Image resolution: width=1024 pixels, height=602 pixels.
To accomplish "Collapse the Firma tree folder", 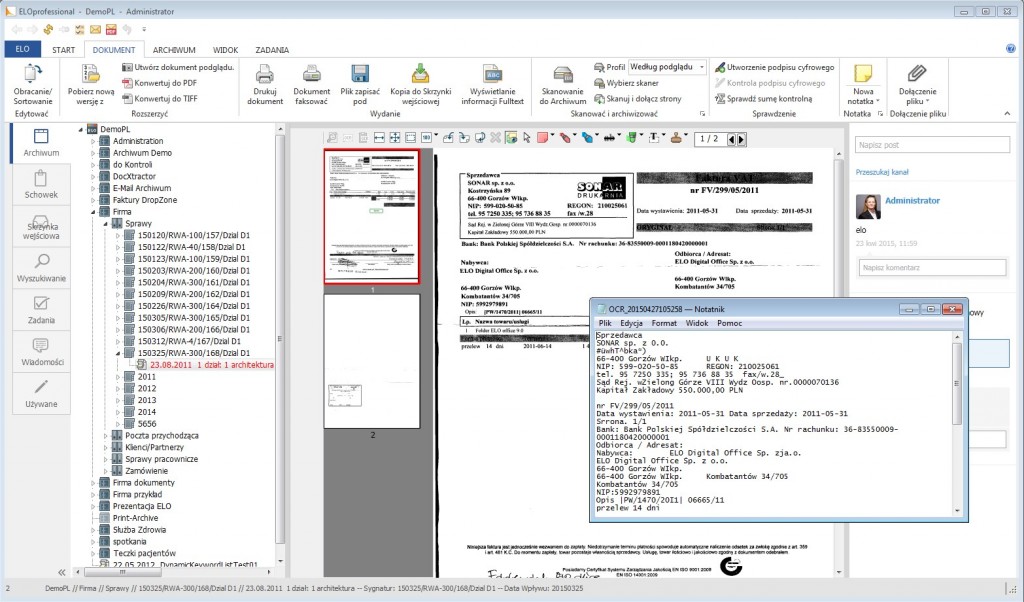I will 93,212.
